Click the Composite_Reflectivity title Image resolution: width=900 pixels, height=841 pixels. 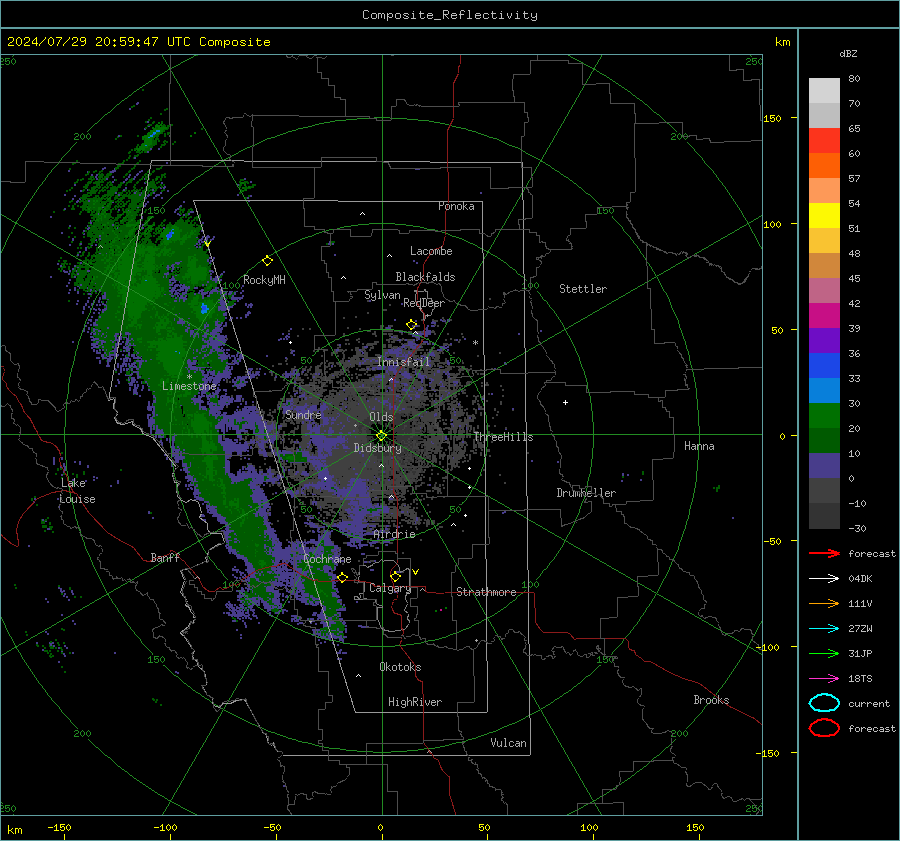point(450,15)
